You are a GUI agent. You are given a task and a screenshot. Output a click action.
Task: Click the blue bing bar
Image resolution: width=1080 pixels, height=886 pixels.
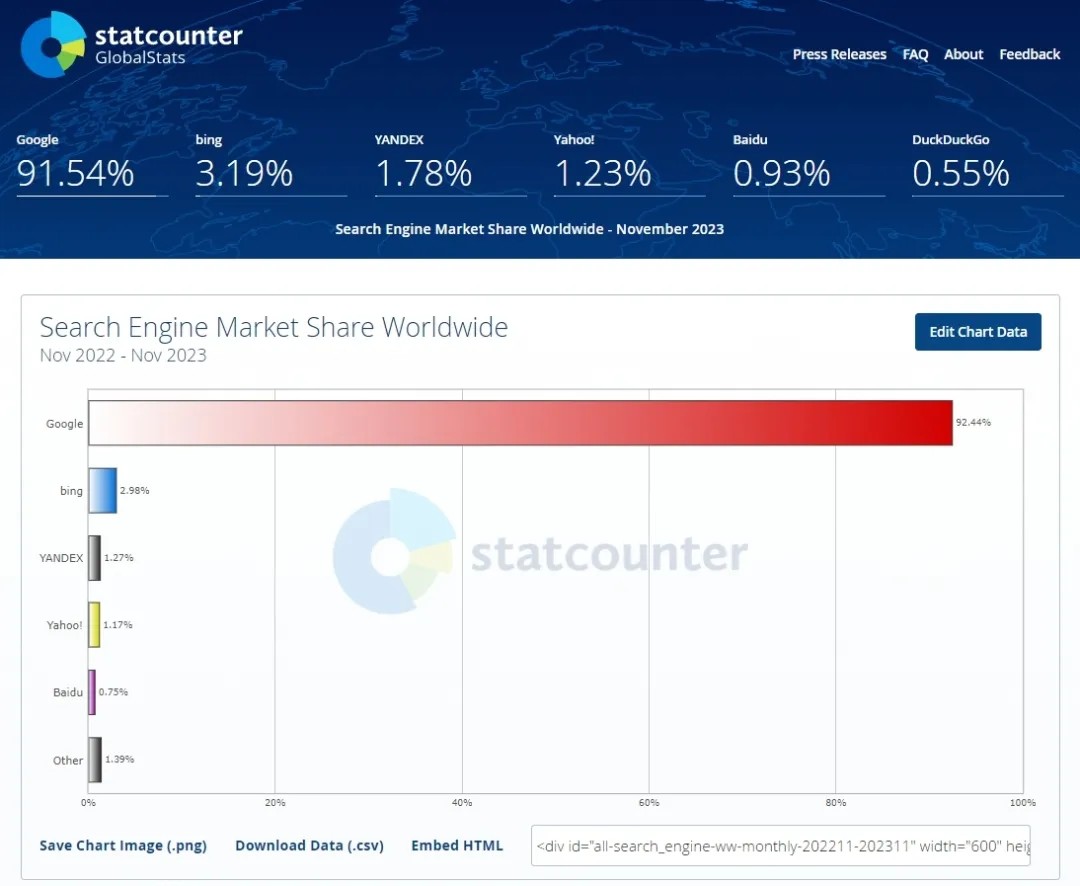[102, 490]
